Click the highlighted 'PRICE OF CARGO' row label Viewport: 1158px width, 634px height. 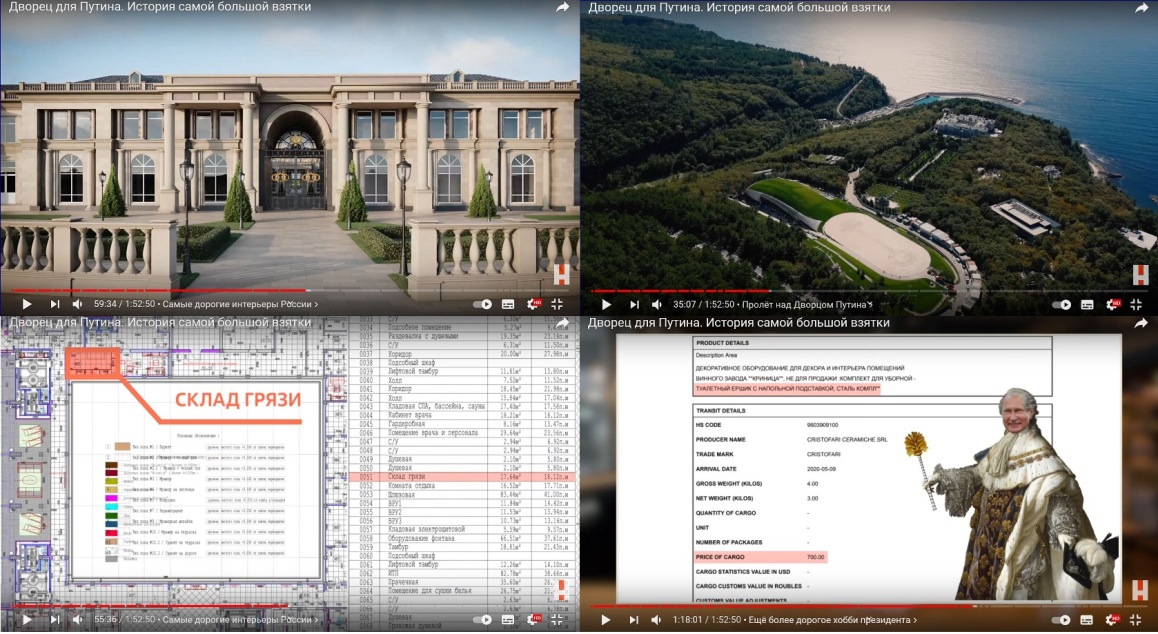(x=720, y=557)
